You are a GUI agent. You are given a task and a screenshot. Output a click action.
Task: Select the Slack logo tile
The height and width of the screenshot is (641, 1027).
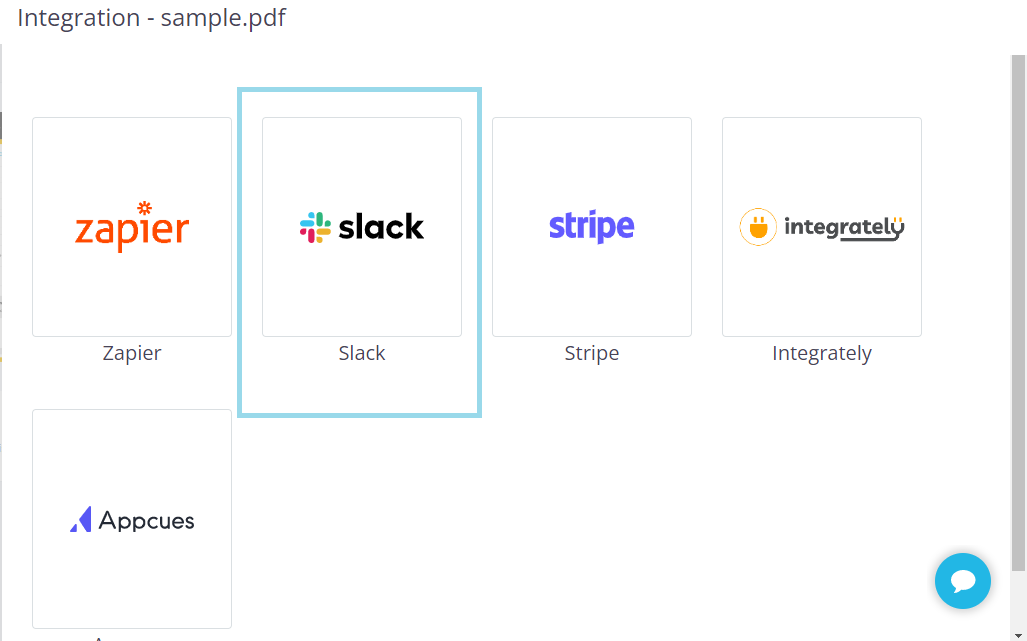362,227
